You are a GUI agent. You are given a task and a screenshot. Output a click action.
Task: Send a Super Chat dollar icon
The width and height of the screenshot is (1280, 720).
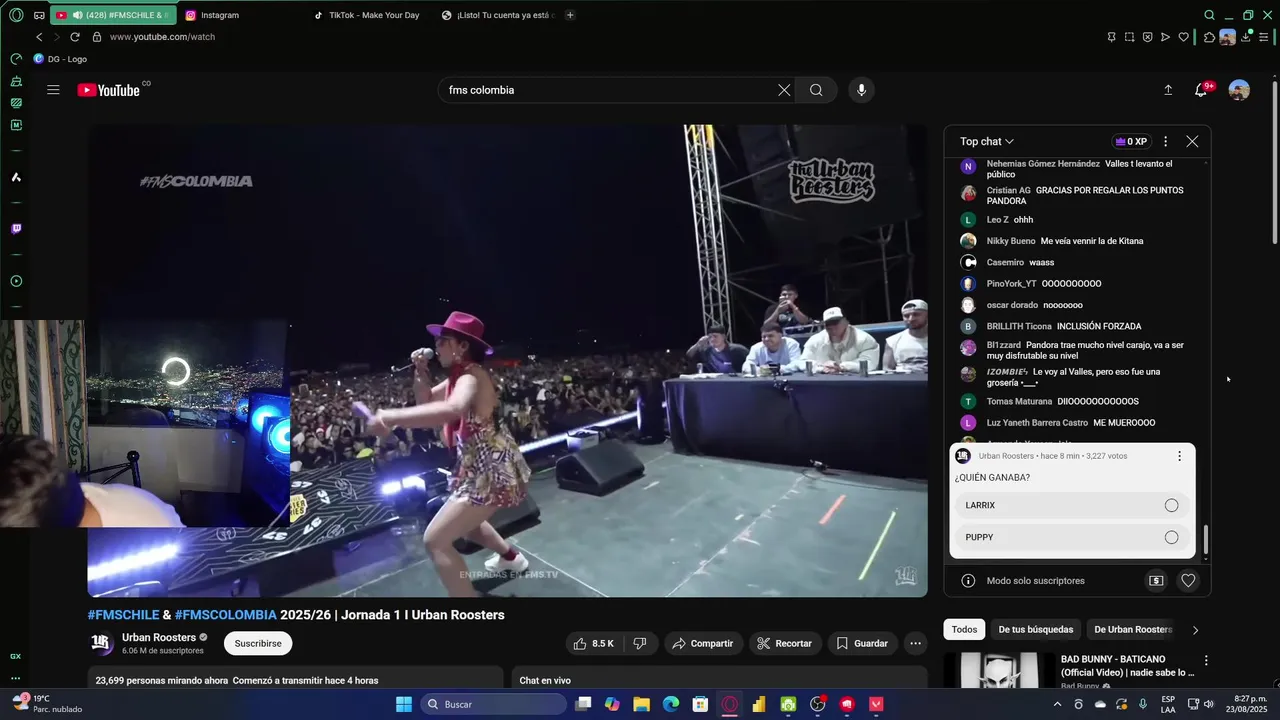[x=1156, y=581]
